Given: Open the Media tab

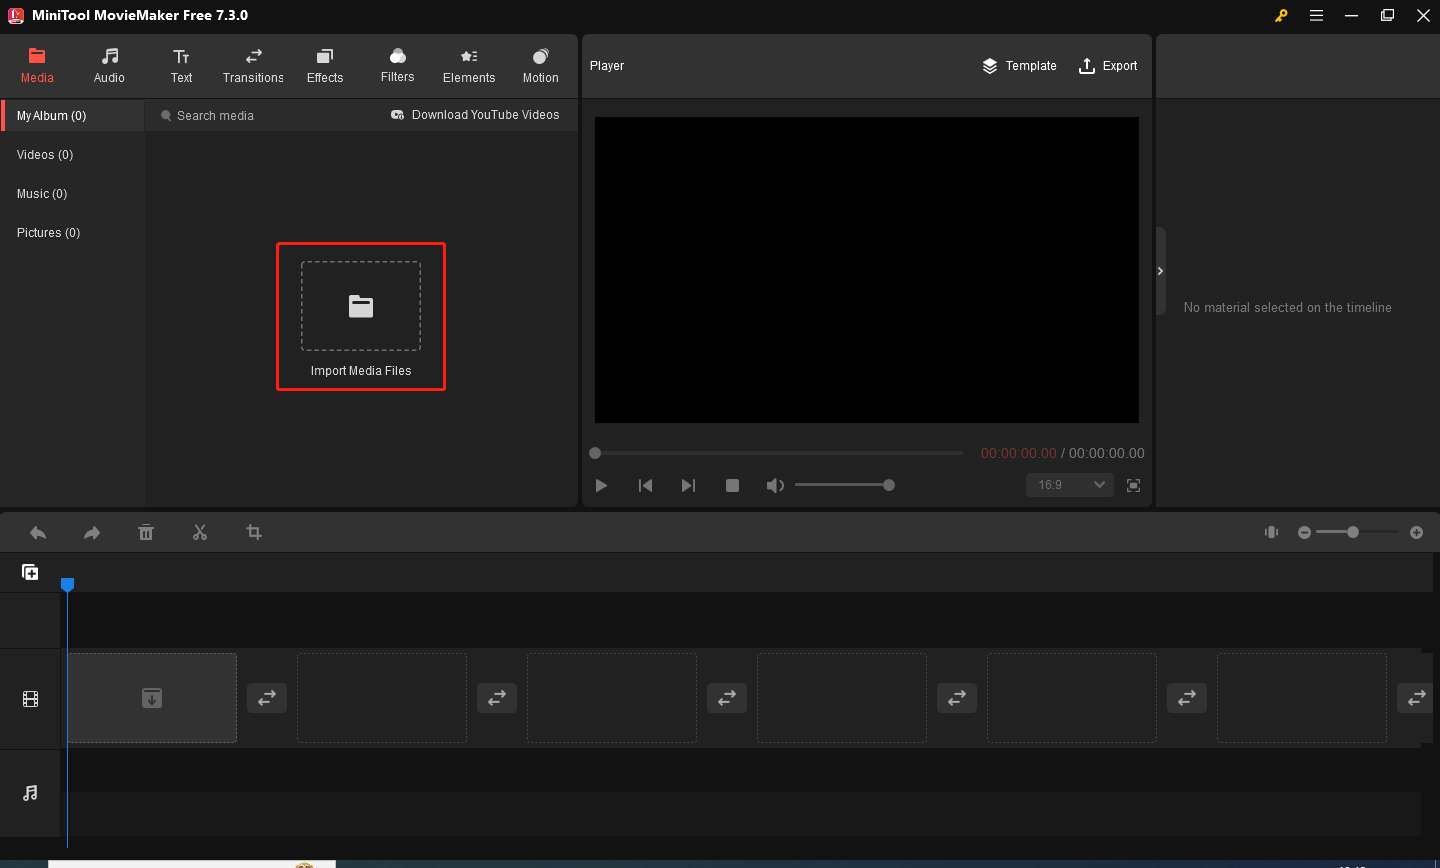Looking at the screenshot, I should coord(37,66).
